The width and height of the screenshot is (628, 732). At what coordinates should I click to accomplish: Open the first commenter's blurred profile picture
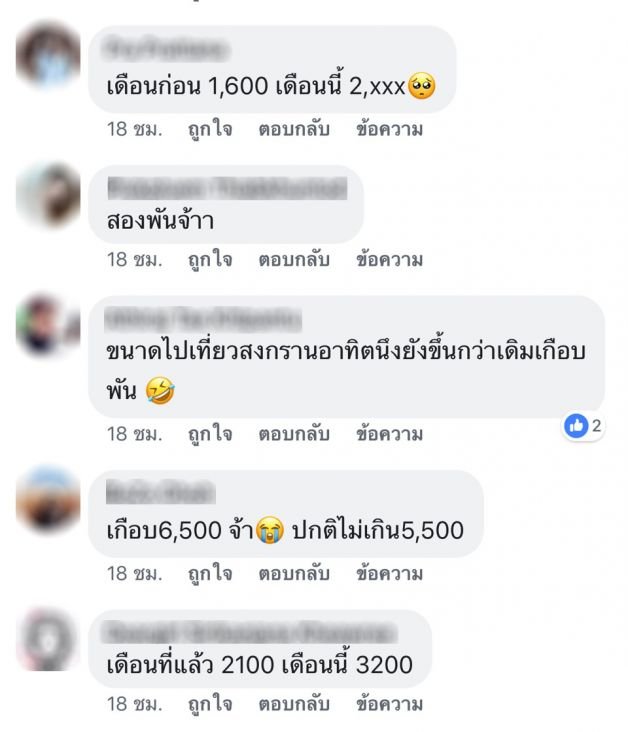[48, 56]
